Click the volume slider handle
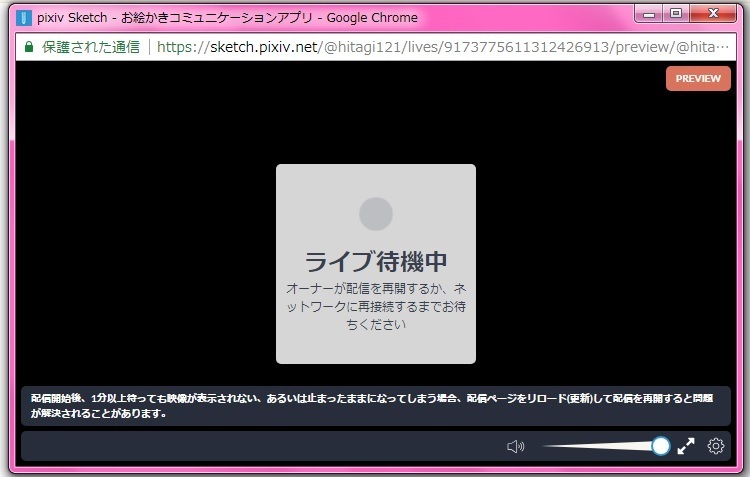Image resolution: width=750 pixels, height=477 pixels. pyautogui.click(x=661, y=446)
